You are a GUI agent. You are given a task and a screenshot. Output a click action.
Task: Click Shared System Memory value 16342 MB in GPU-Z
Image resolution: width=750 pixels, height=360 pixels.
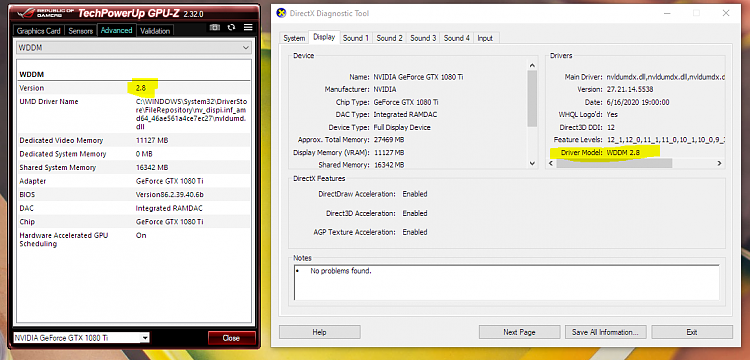pos(152,167)
